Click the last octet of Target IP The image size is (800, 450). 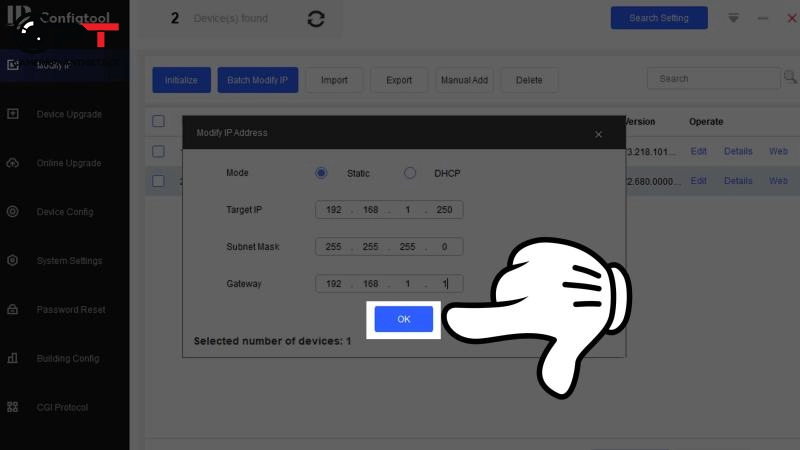click(444, 210)
